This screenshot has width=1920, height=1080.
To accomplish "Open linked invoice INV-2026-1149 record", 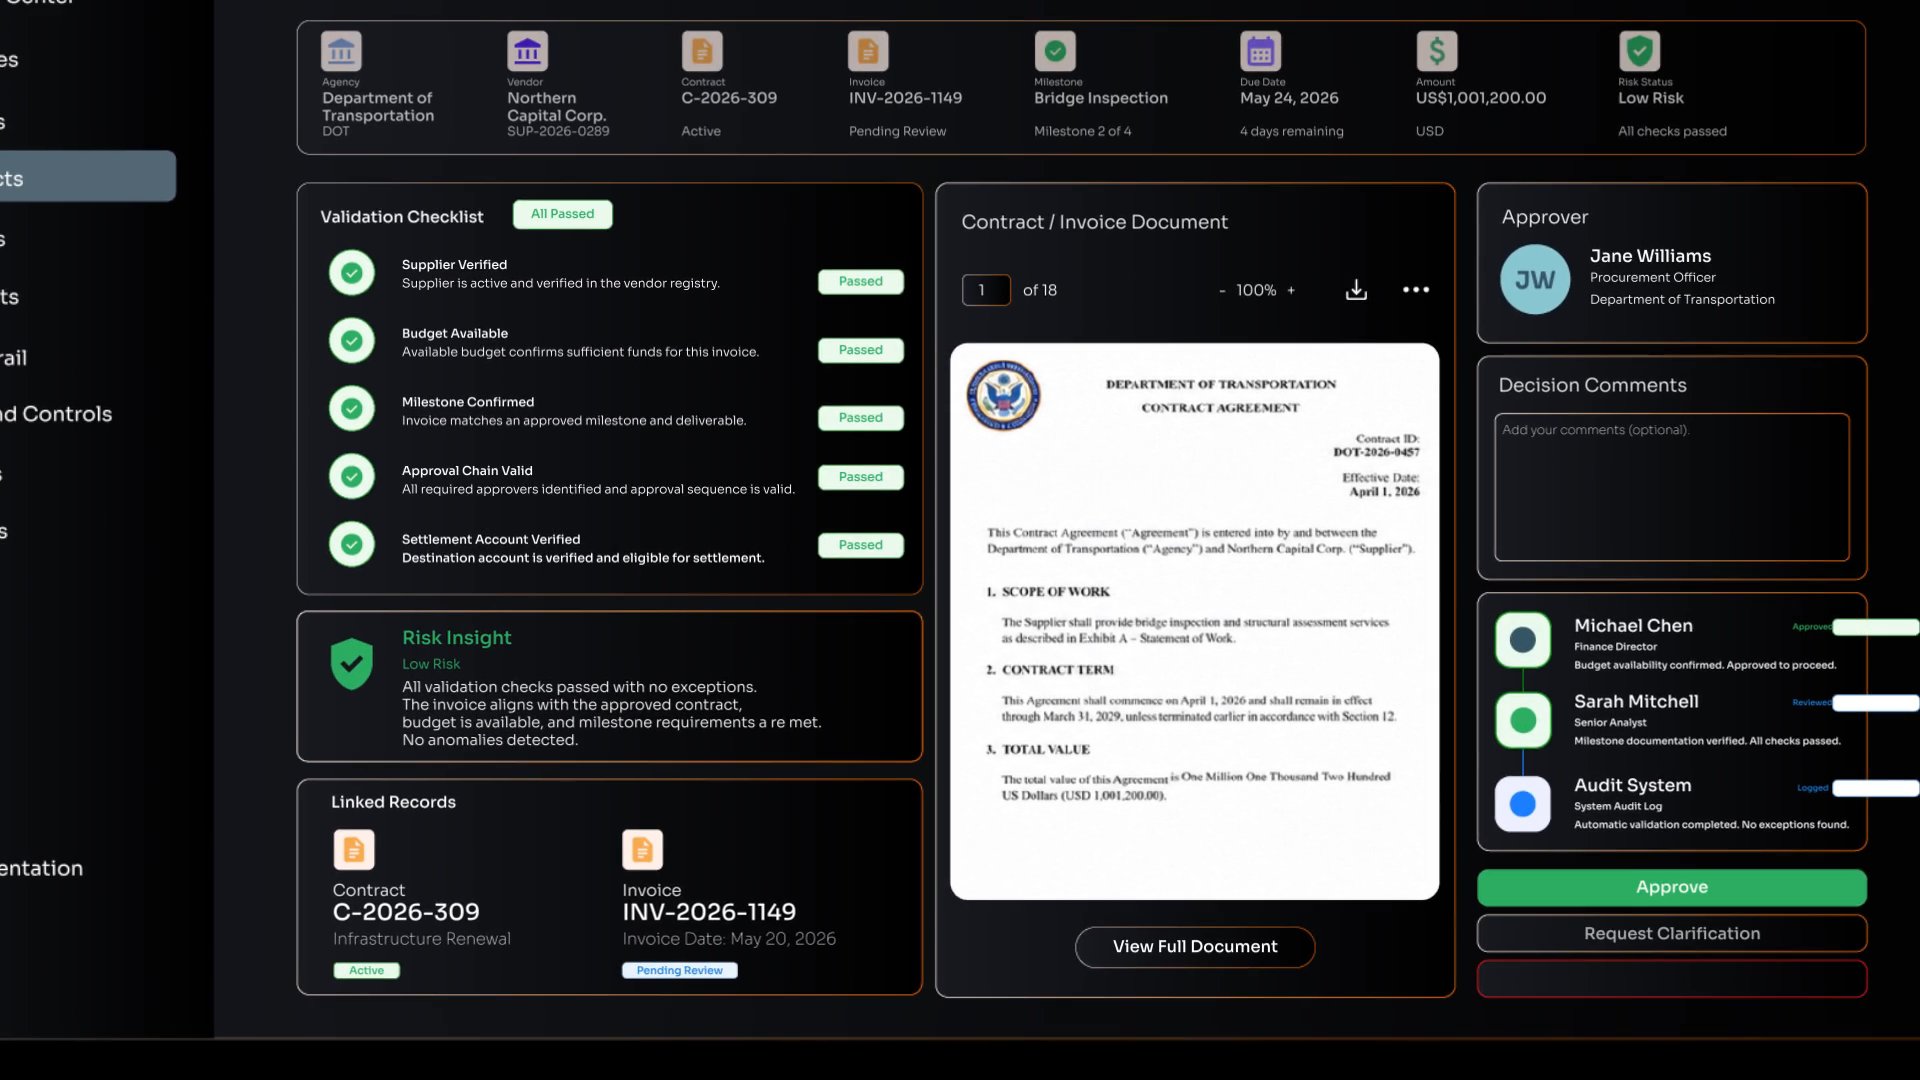I will click(709, 912).
